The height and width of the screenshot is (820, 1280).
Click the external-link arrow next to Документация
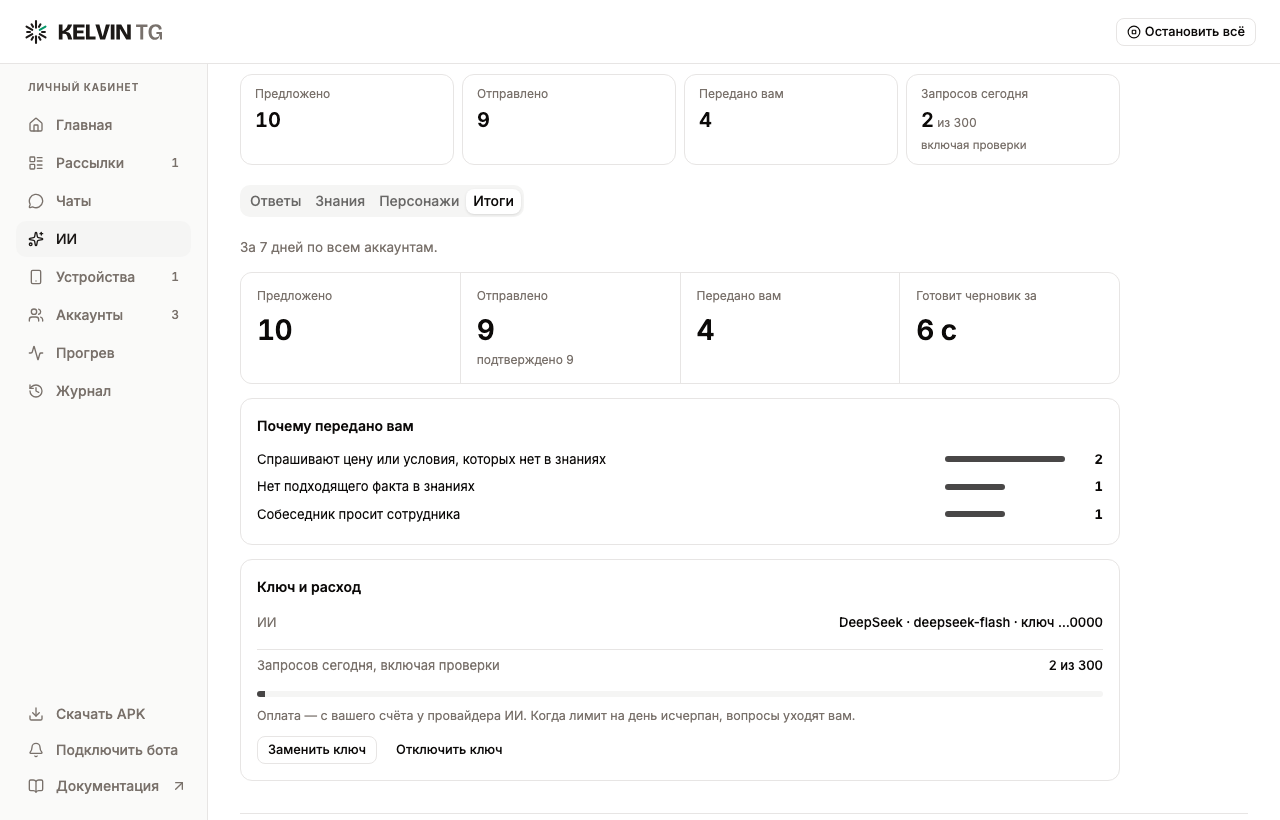[179, 786]
